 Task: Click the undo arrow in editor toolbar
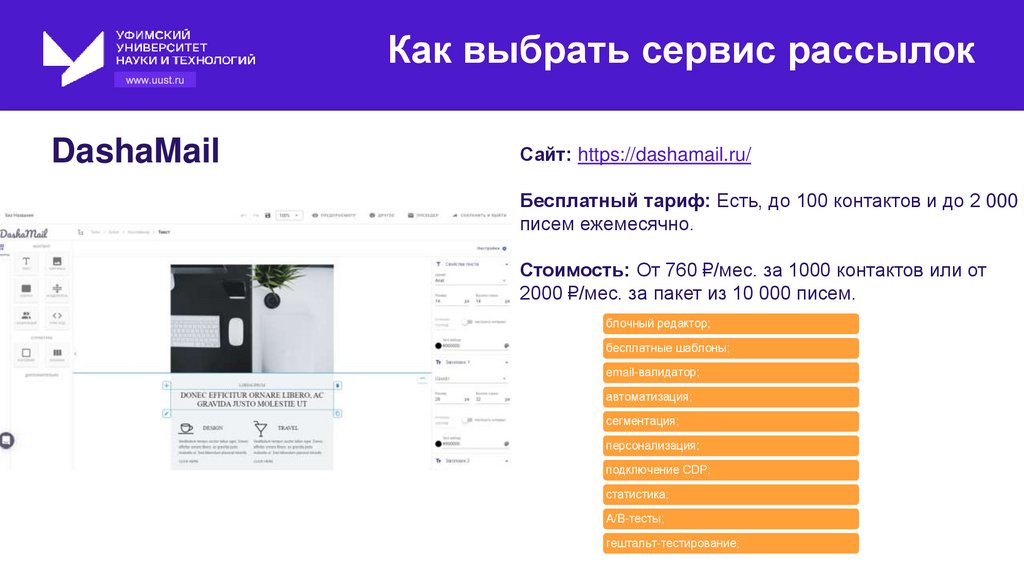[x=244, y=215]
